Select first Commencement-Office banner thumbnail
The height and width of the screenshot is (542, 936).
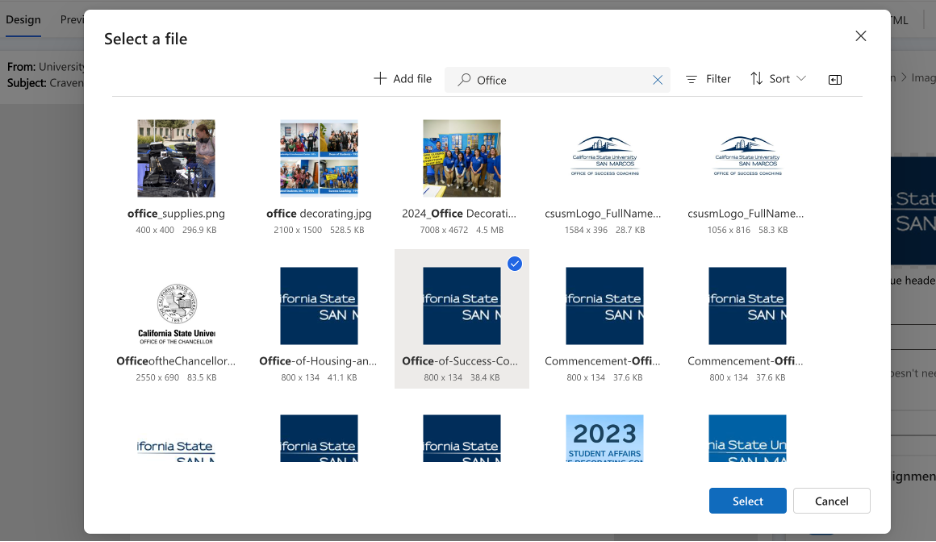click(x=605, y=306)
